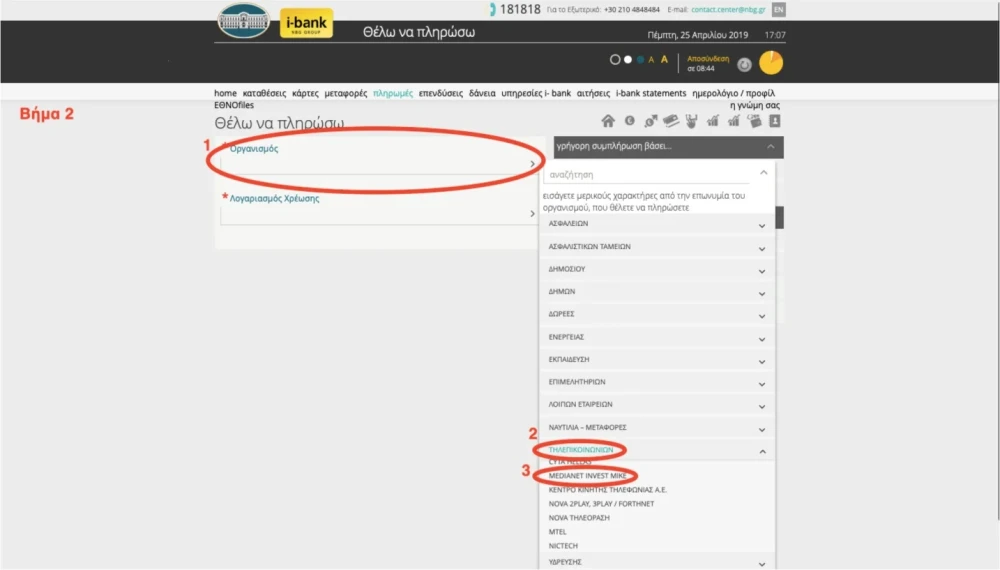The height and width of the screenshot is (570, 1000).
Task: Open the ΕΘΝΟfiles link
Action: (x=234, y=105)
